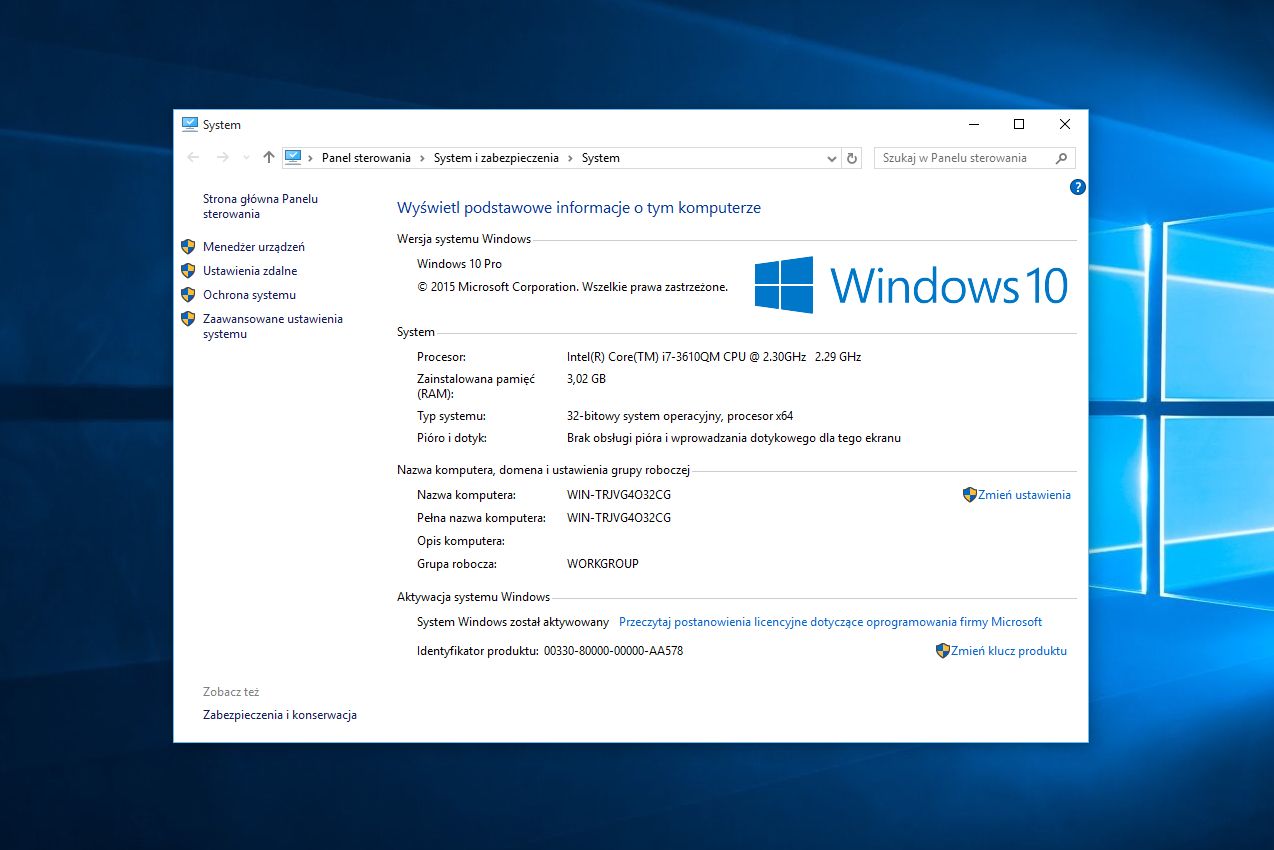The width and height of the screenshot is (1274, 850).
Task: Minimize the System window
Action: coord(973,124)
